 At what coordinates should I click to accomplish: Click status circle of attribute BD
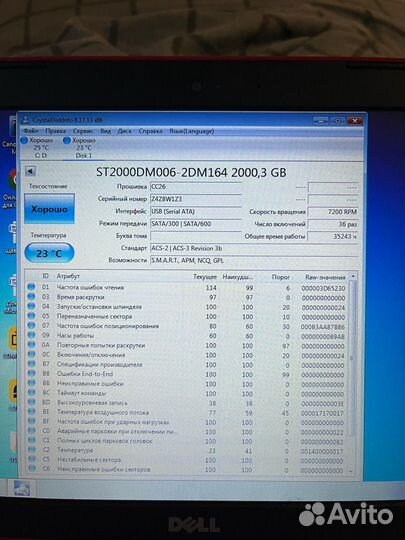tap(31, 402)
